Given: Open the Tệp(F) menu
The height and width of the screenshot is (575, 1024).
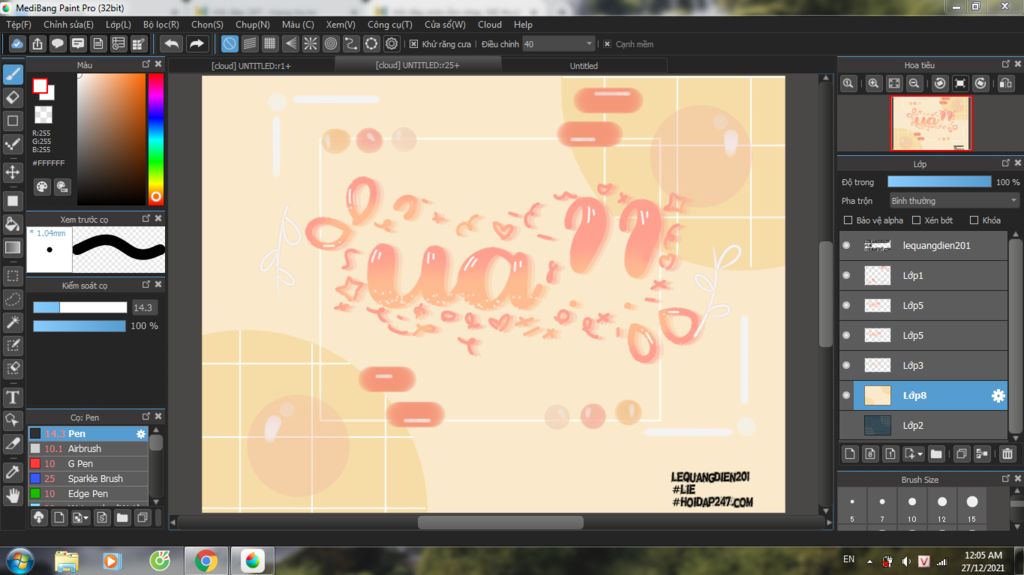Looking at the screenshot, I should click(19, 24).
